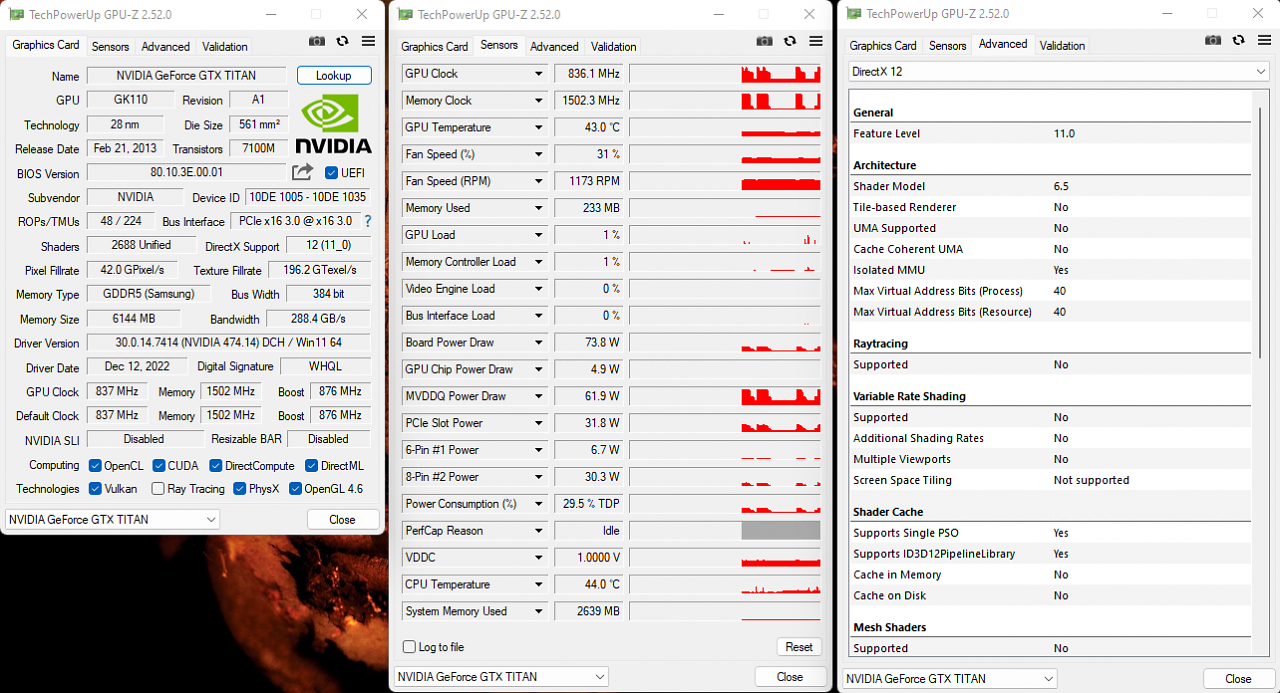The image size is (1280, 693).
Task: Open Fan Speed (RPM) dropdown arrow
Action: tap(539, 182)
